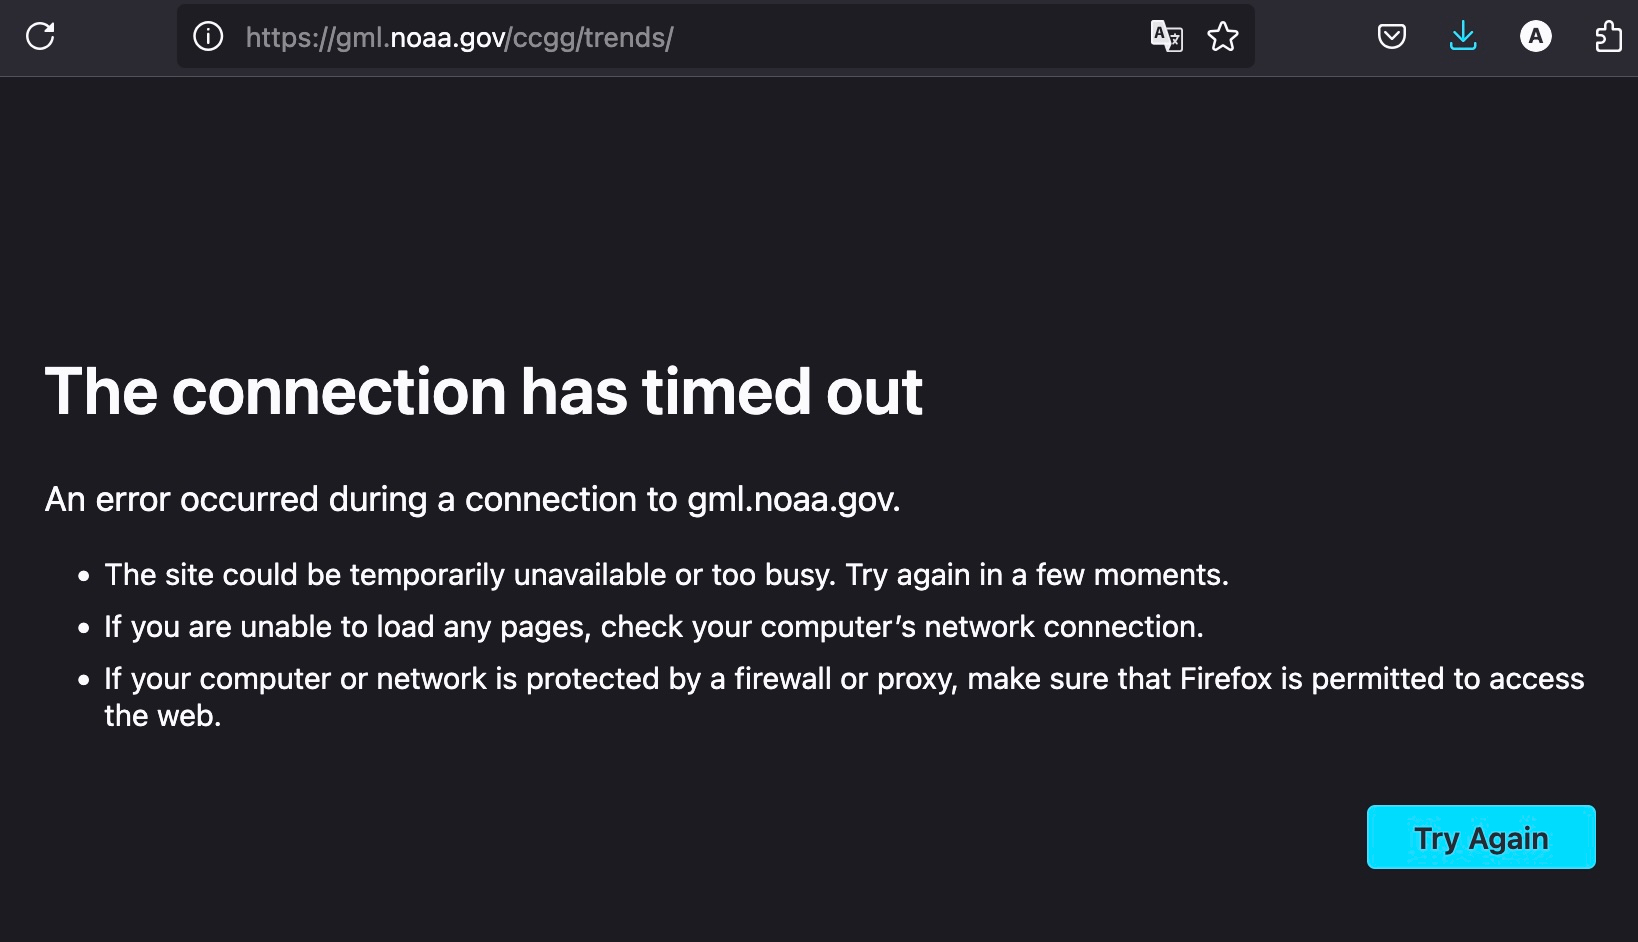This screenshot has width=1638, height=942.
Task: Open site information for gml.noaa.gov
Action: tap(208, 37)
